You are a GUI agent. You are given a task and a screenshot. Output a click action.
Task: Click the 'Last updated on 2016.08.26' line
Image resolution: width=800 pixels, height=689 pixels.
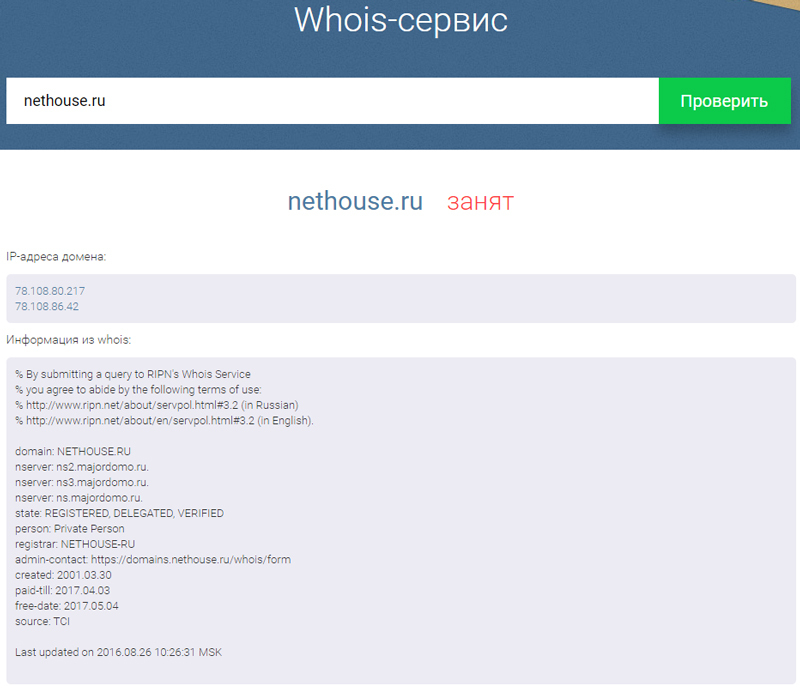click(x=118, y=652)
